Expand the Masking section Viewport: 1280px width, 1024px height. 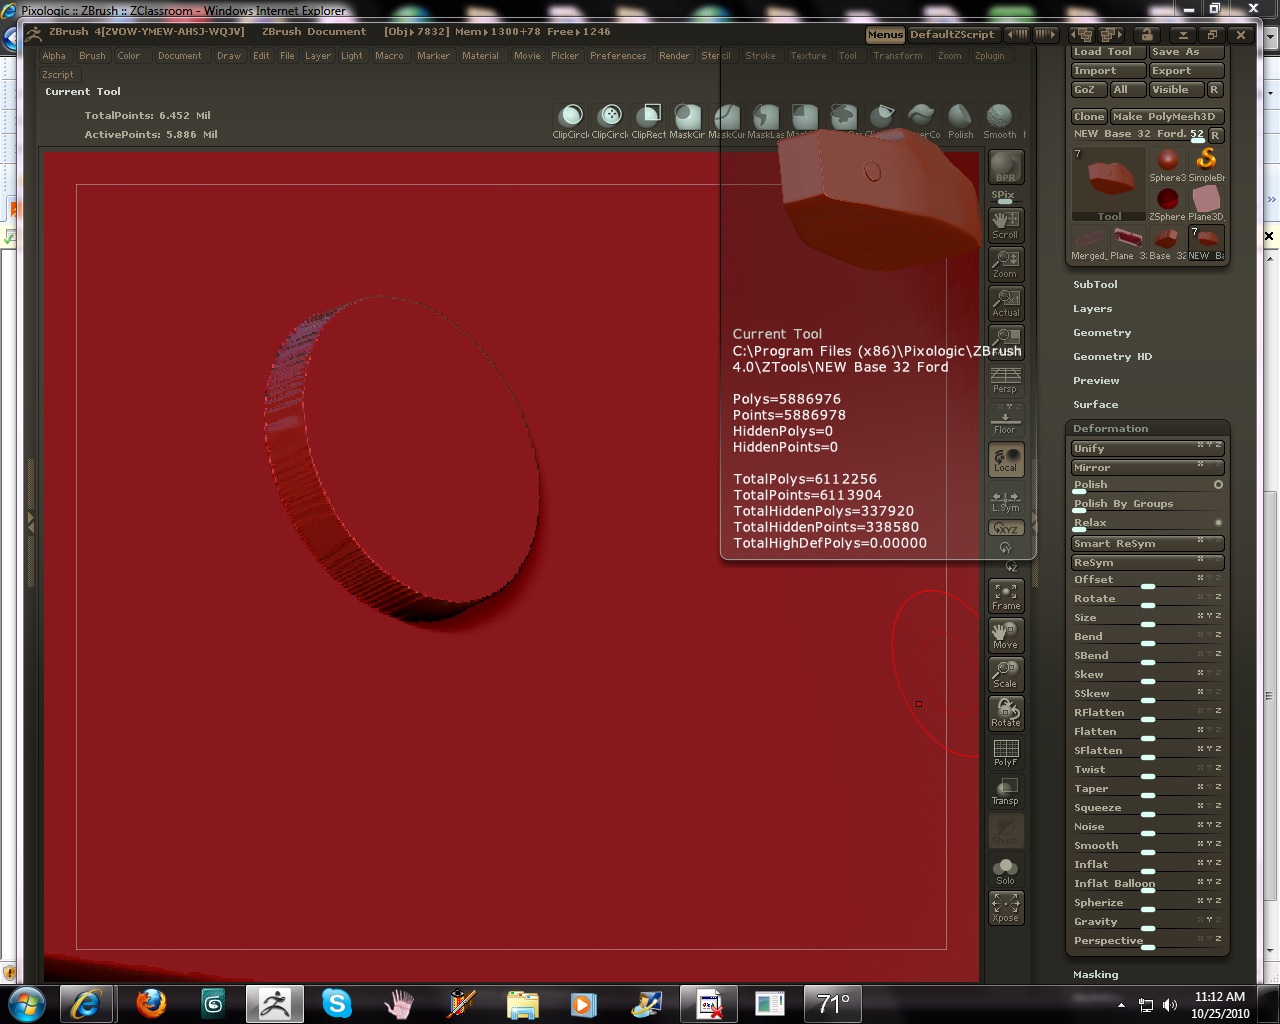tap(1095, 974)
